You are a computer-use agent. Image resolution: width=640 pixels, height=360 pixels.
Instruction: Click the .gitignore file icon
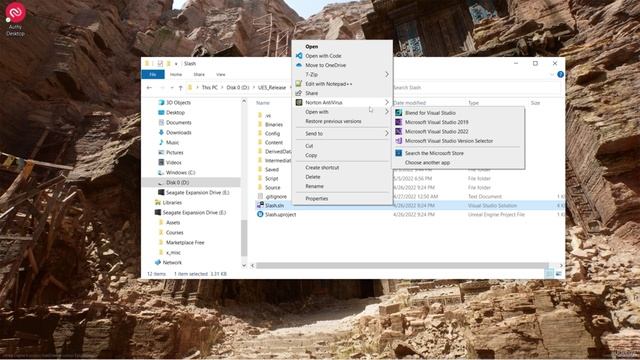coord(260,196)
